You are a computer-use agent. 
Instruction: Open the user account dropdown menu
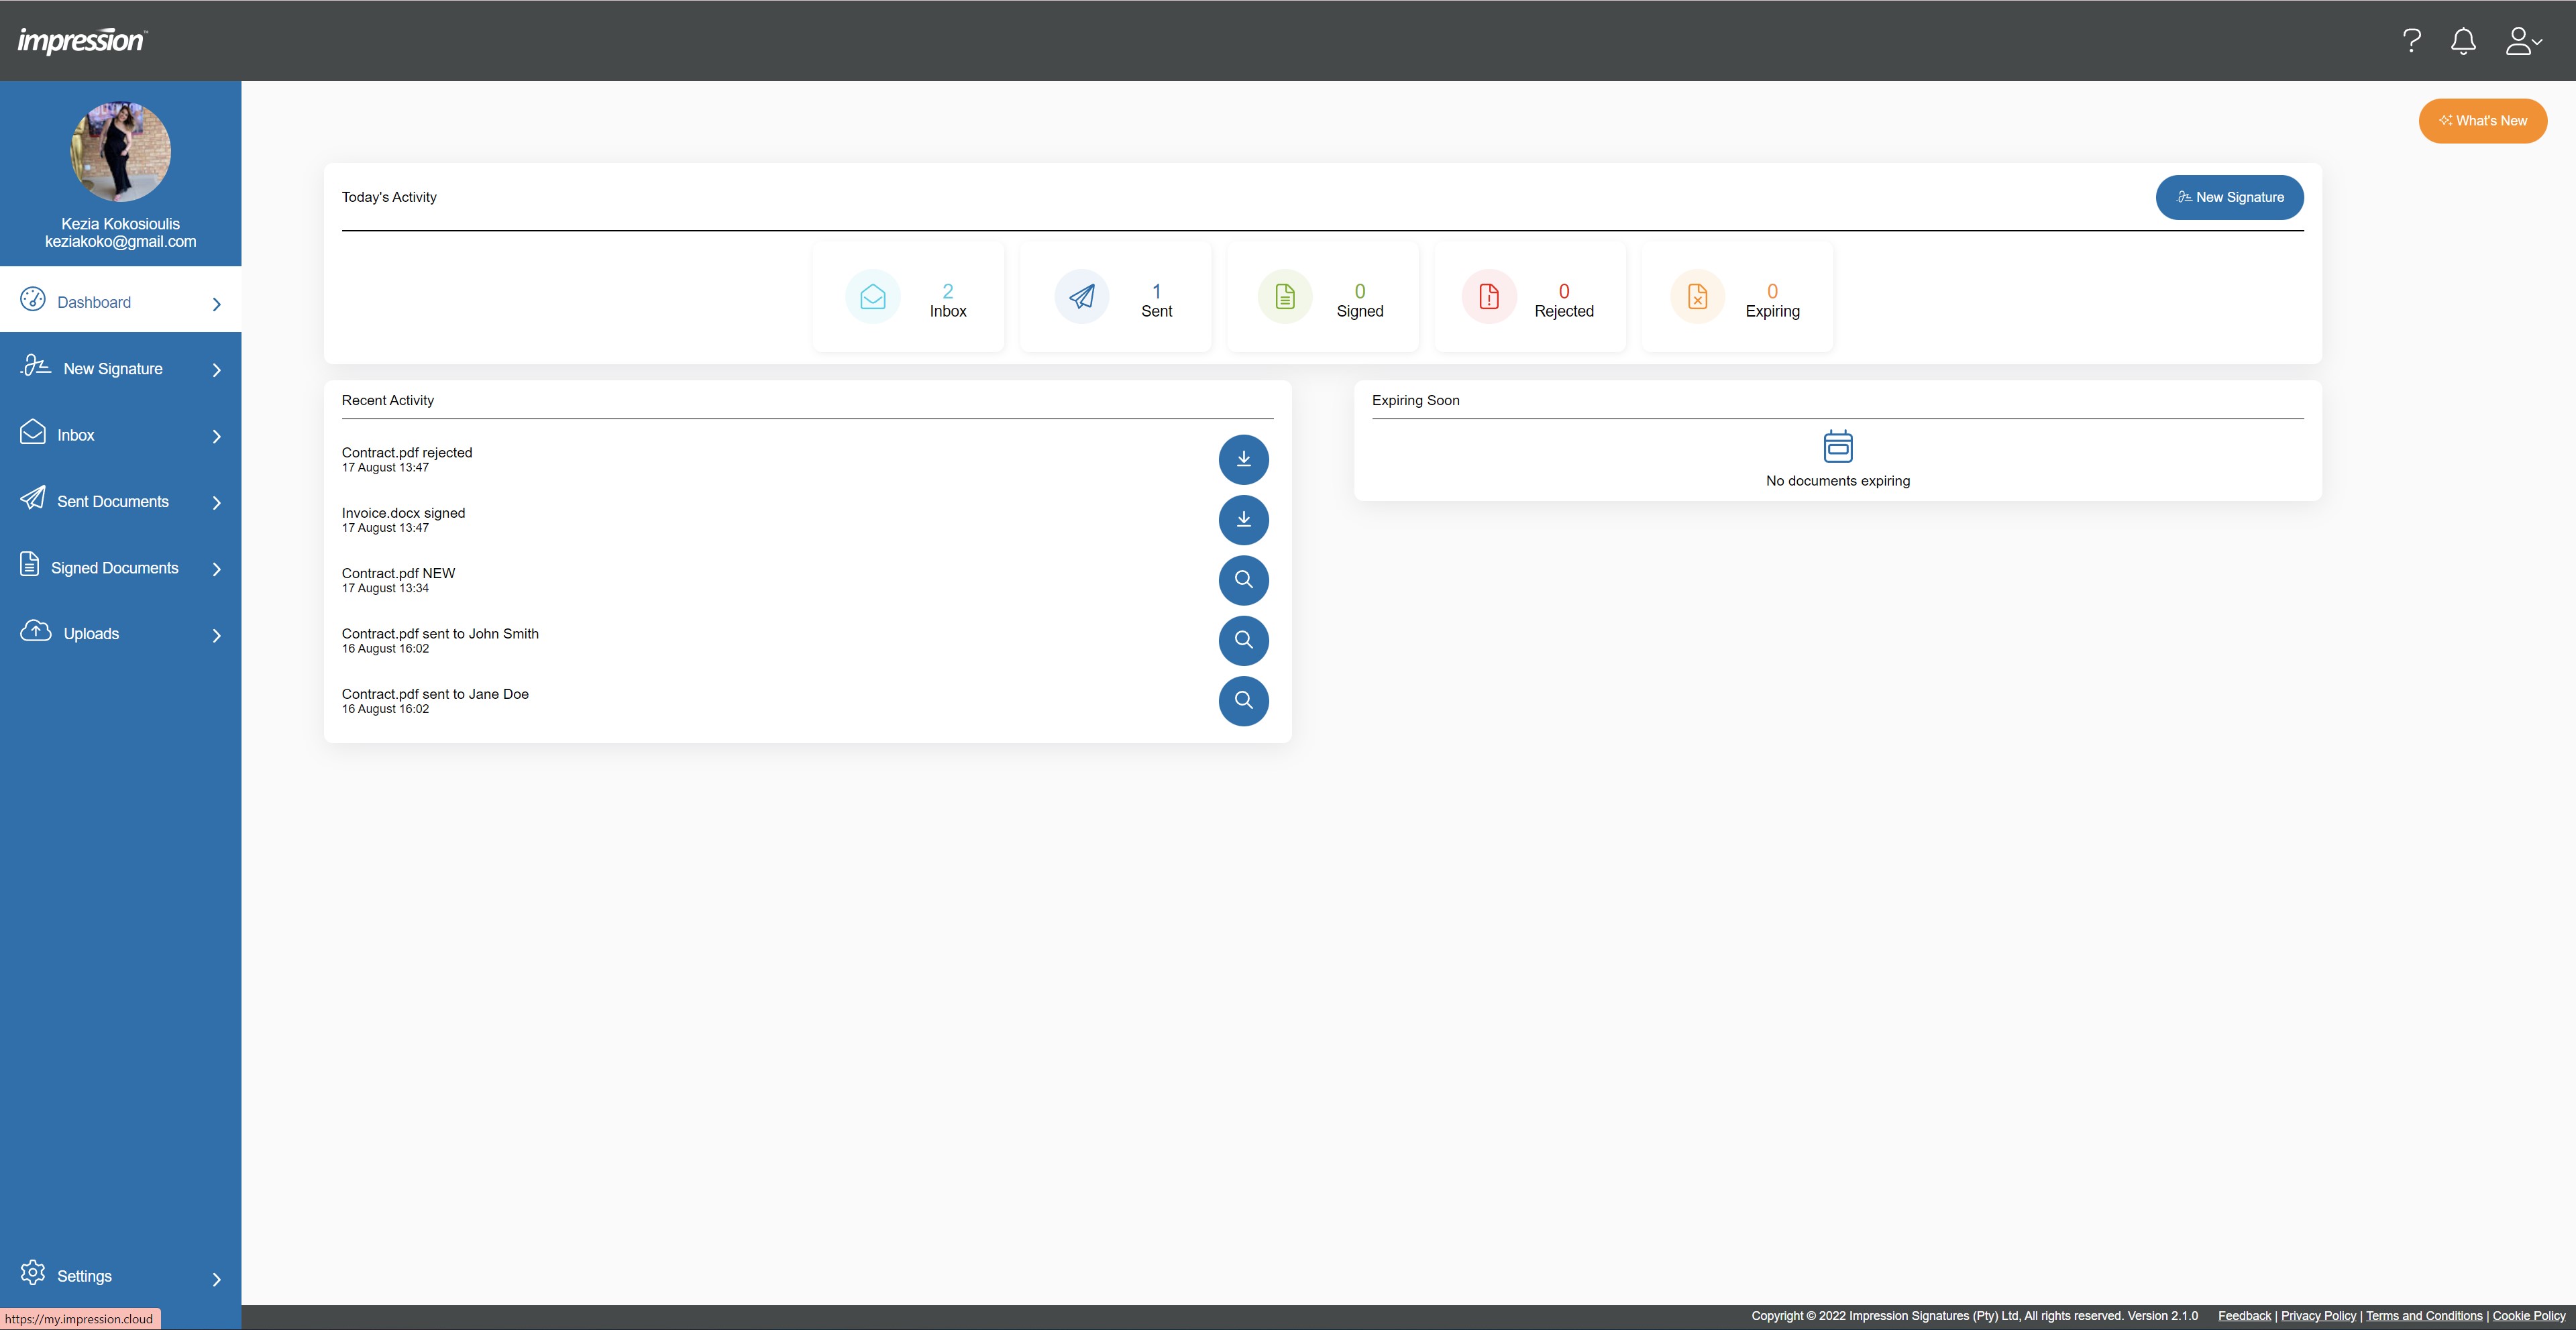(2523, 41)
